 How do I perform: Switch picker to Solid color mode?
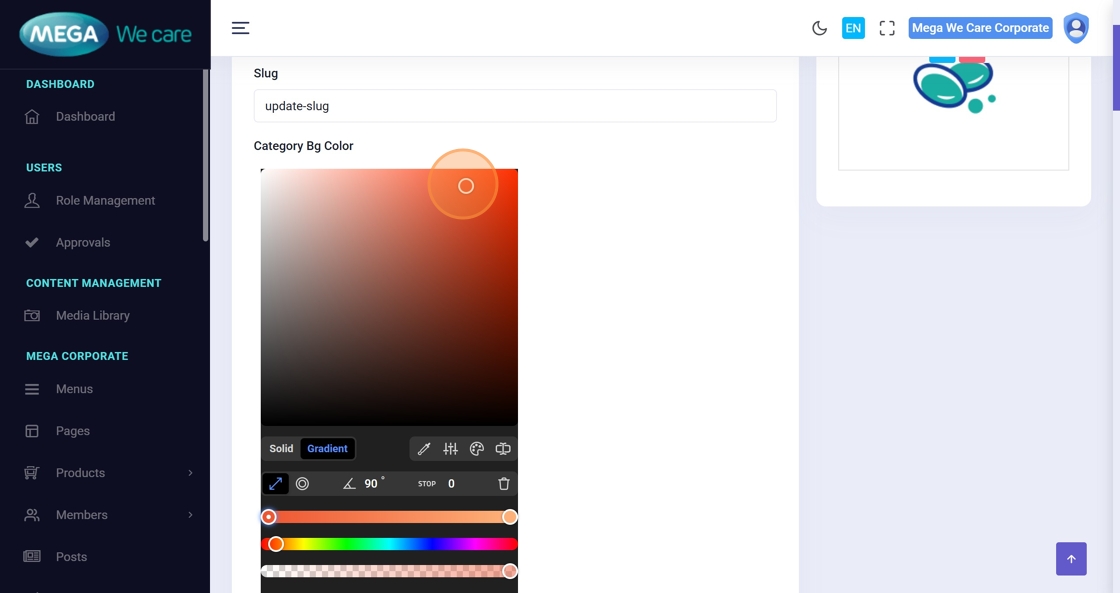[281, 449]
